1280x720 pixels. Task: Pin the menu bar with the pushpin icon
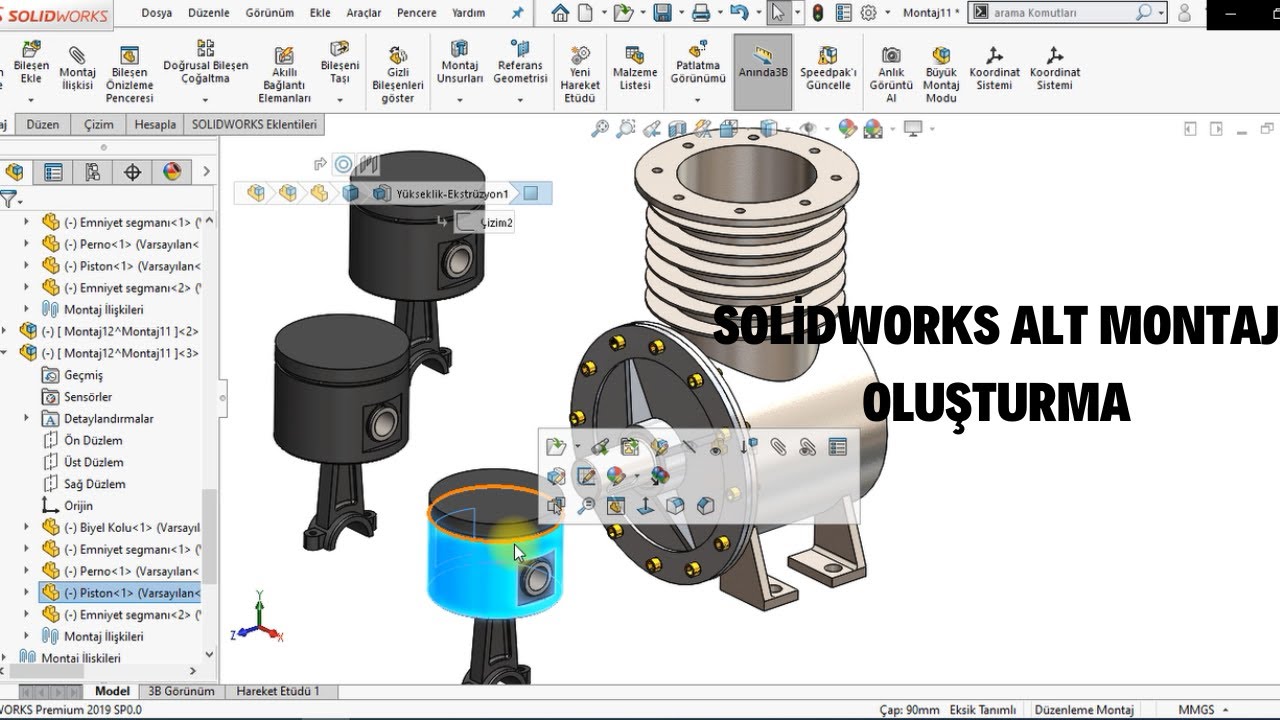[x=517, y=13]
